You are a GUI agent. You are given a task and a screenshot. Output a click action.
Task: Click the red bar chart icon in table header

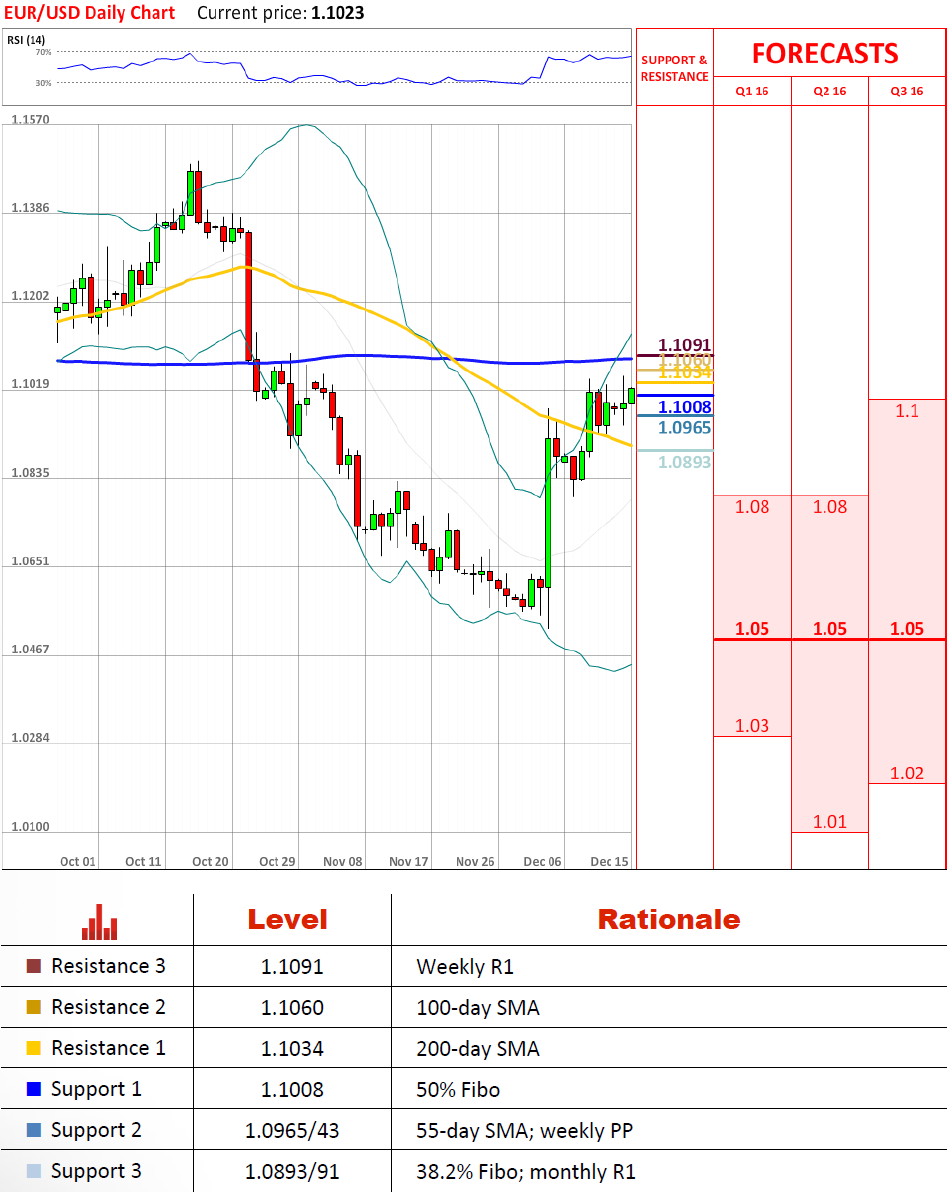click(x=100, y=922)
